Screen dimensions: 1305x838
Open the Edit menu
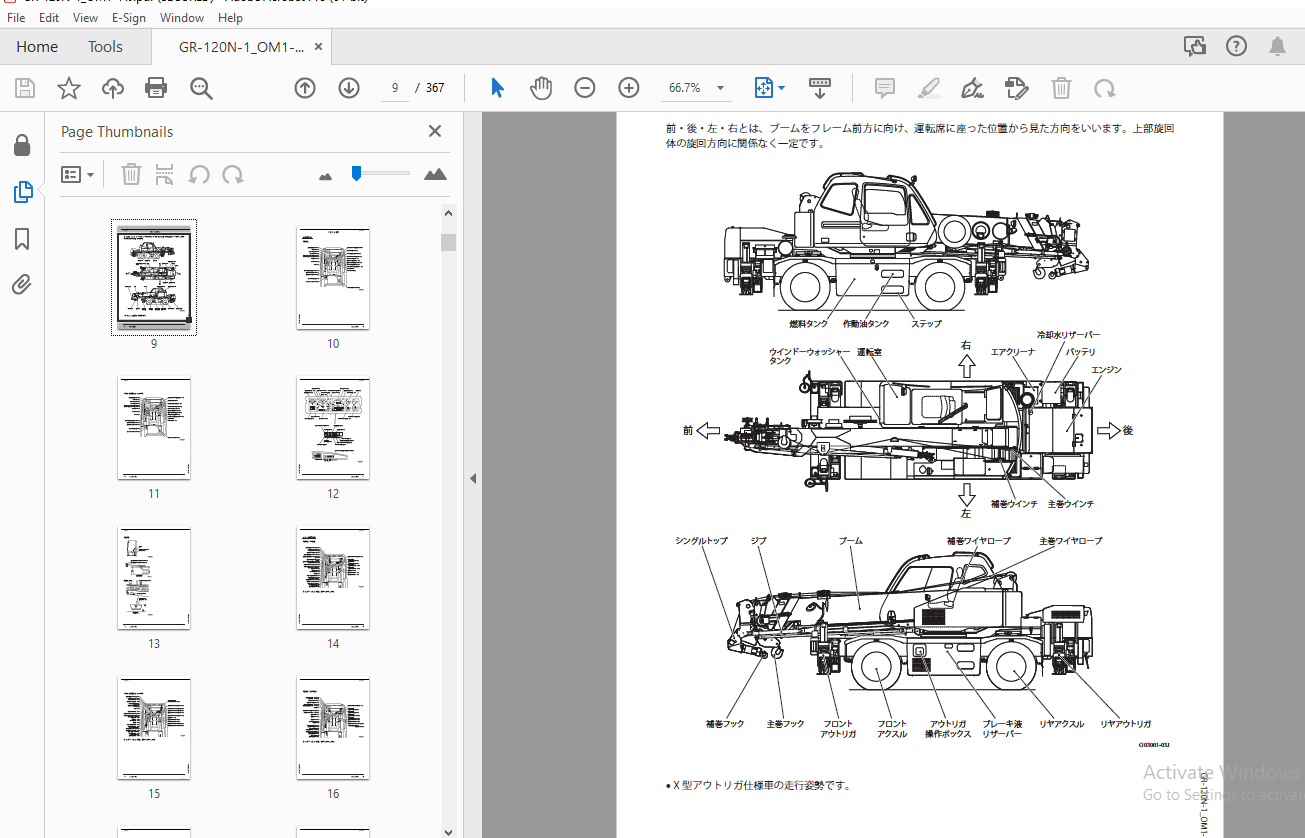point(49,18)
